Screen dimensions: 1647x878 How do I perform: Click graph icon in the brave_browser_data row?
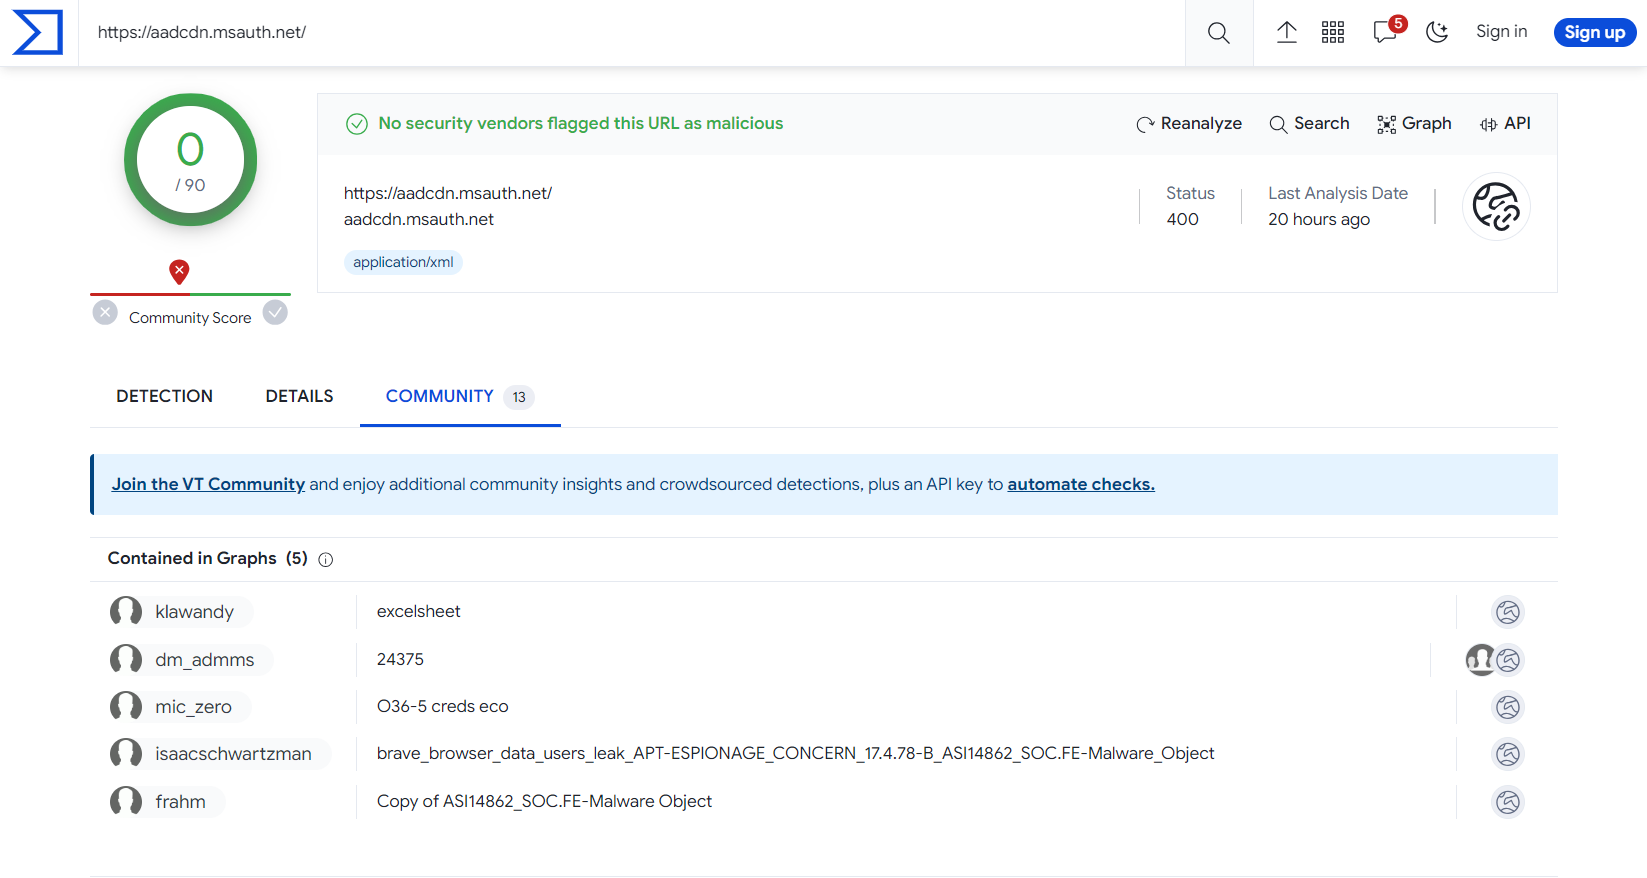click(1508, 754)
